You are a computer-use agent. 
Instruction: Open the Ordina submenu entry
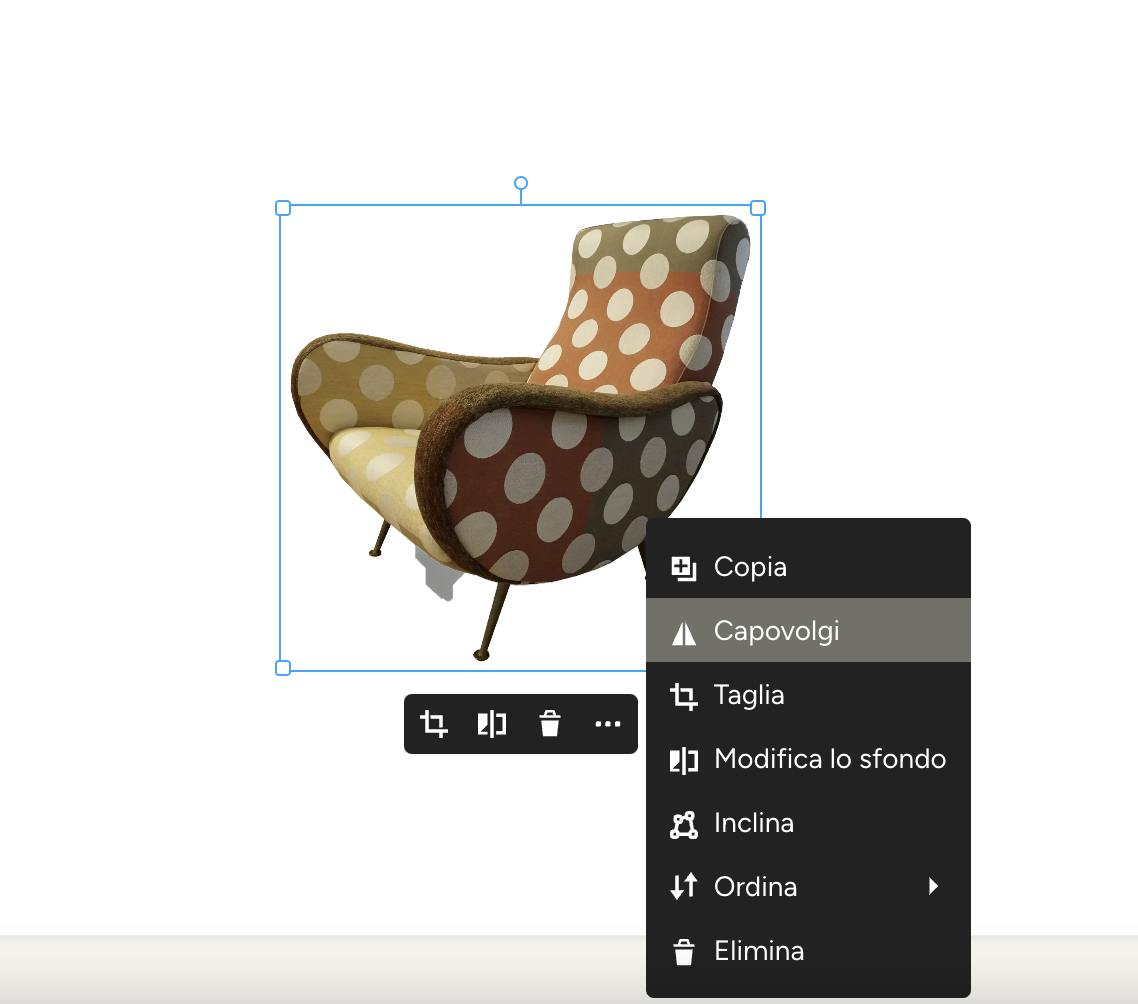pos(808,886)
